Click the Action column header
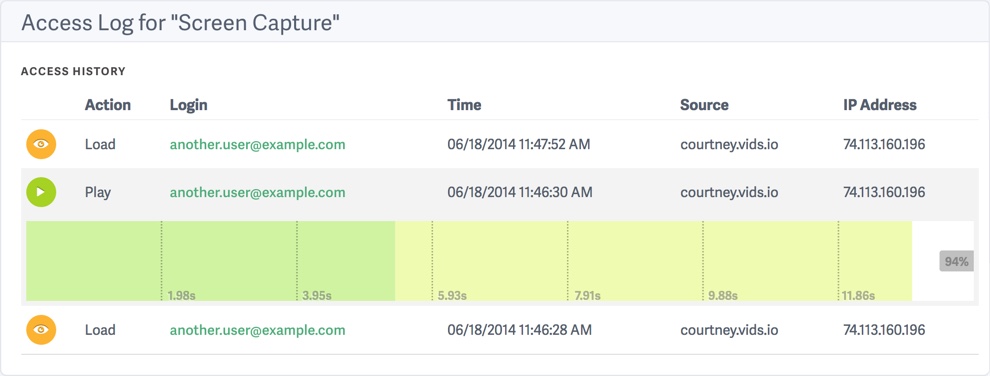The width and height of the screenshot is (990, 376). [x=108, y=105]
